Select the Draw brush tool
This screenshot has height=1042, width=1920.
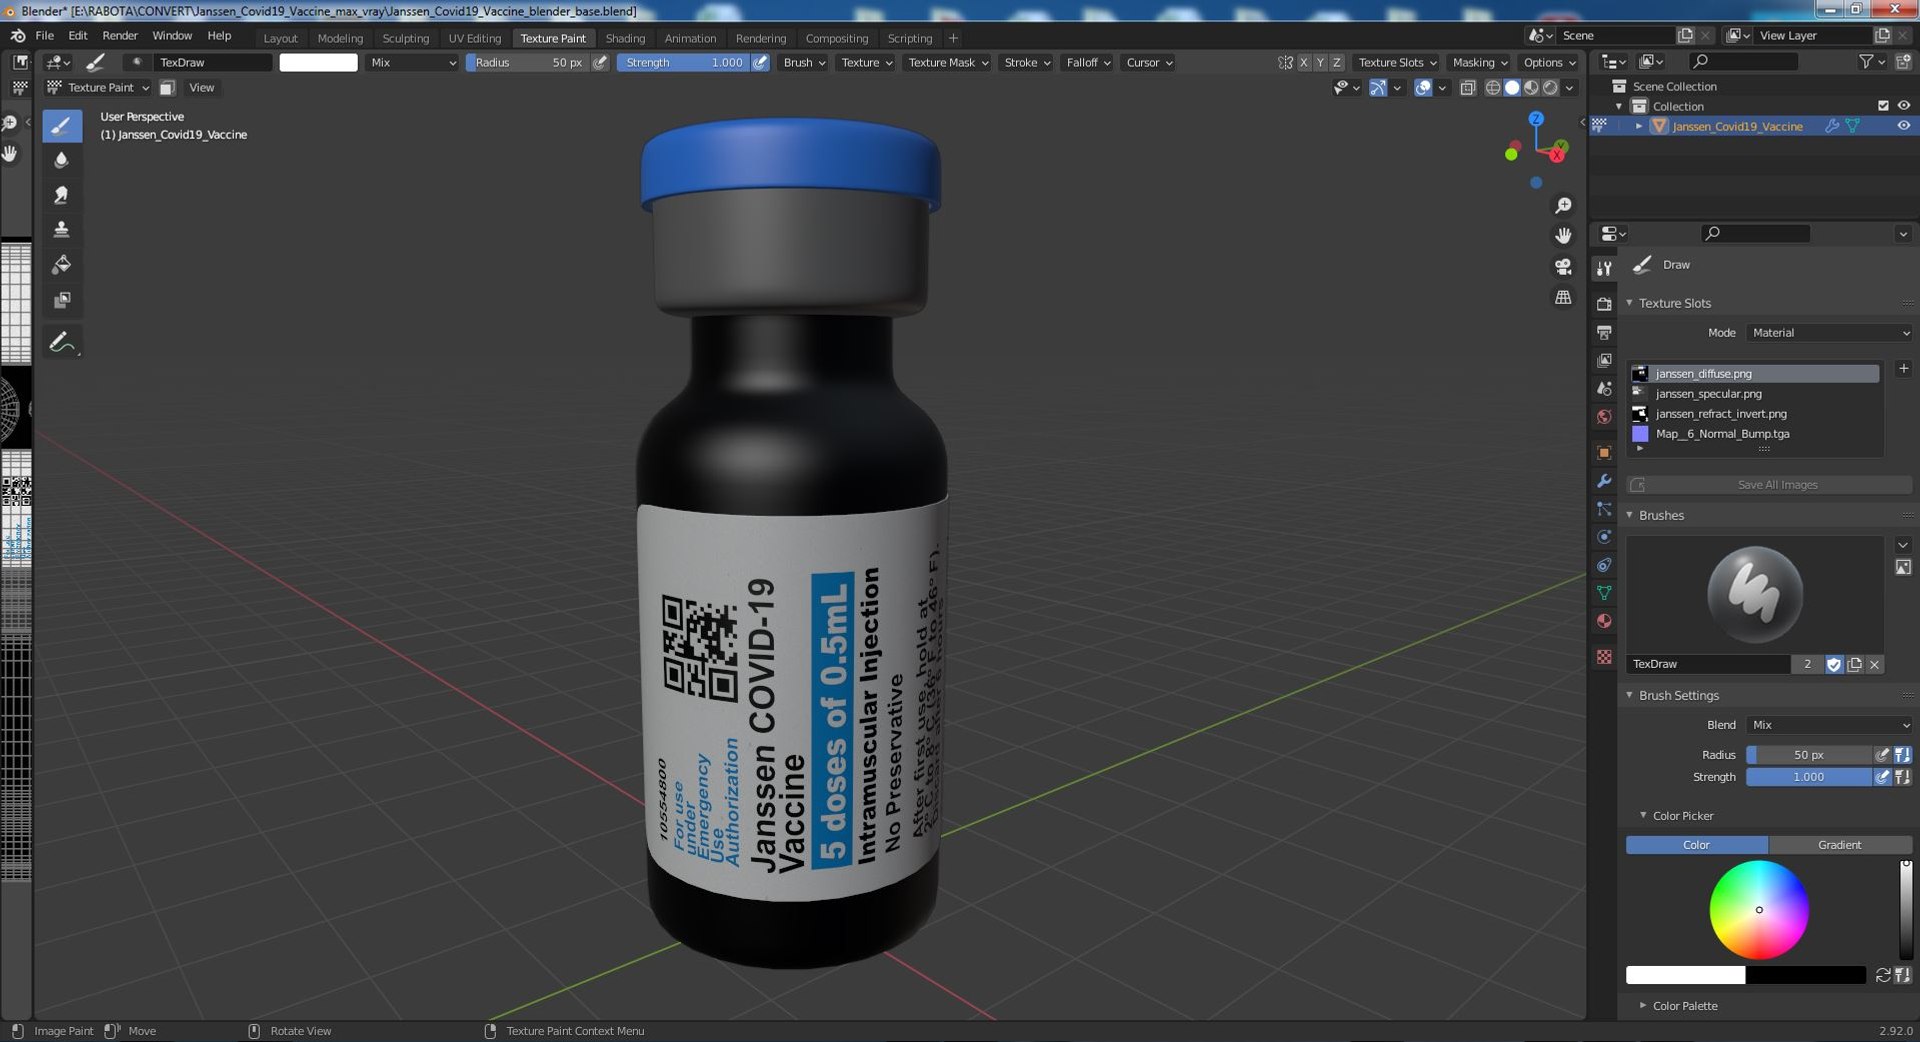[x=62, y=125]
